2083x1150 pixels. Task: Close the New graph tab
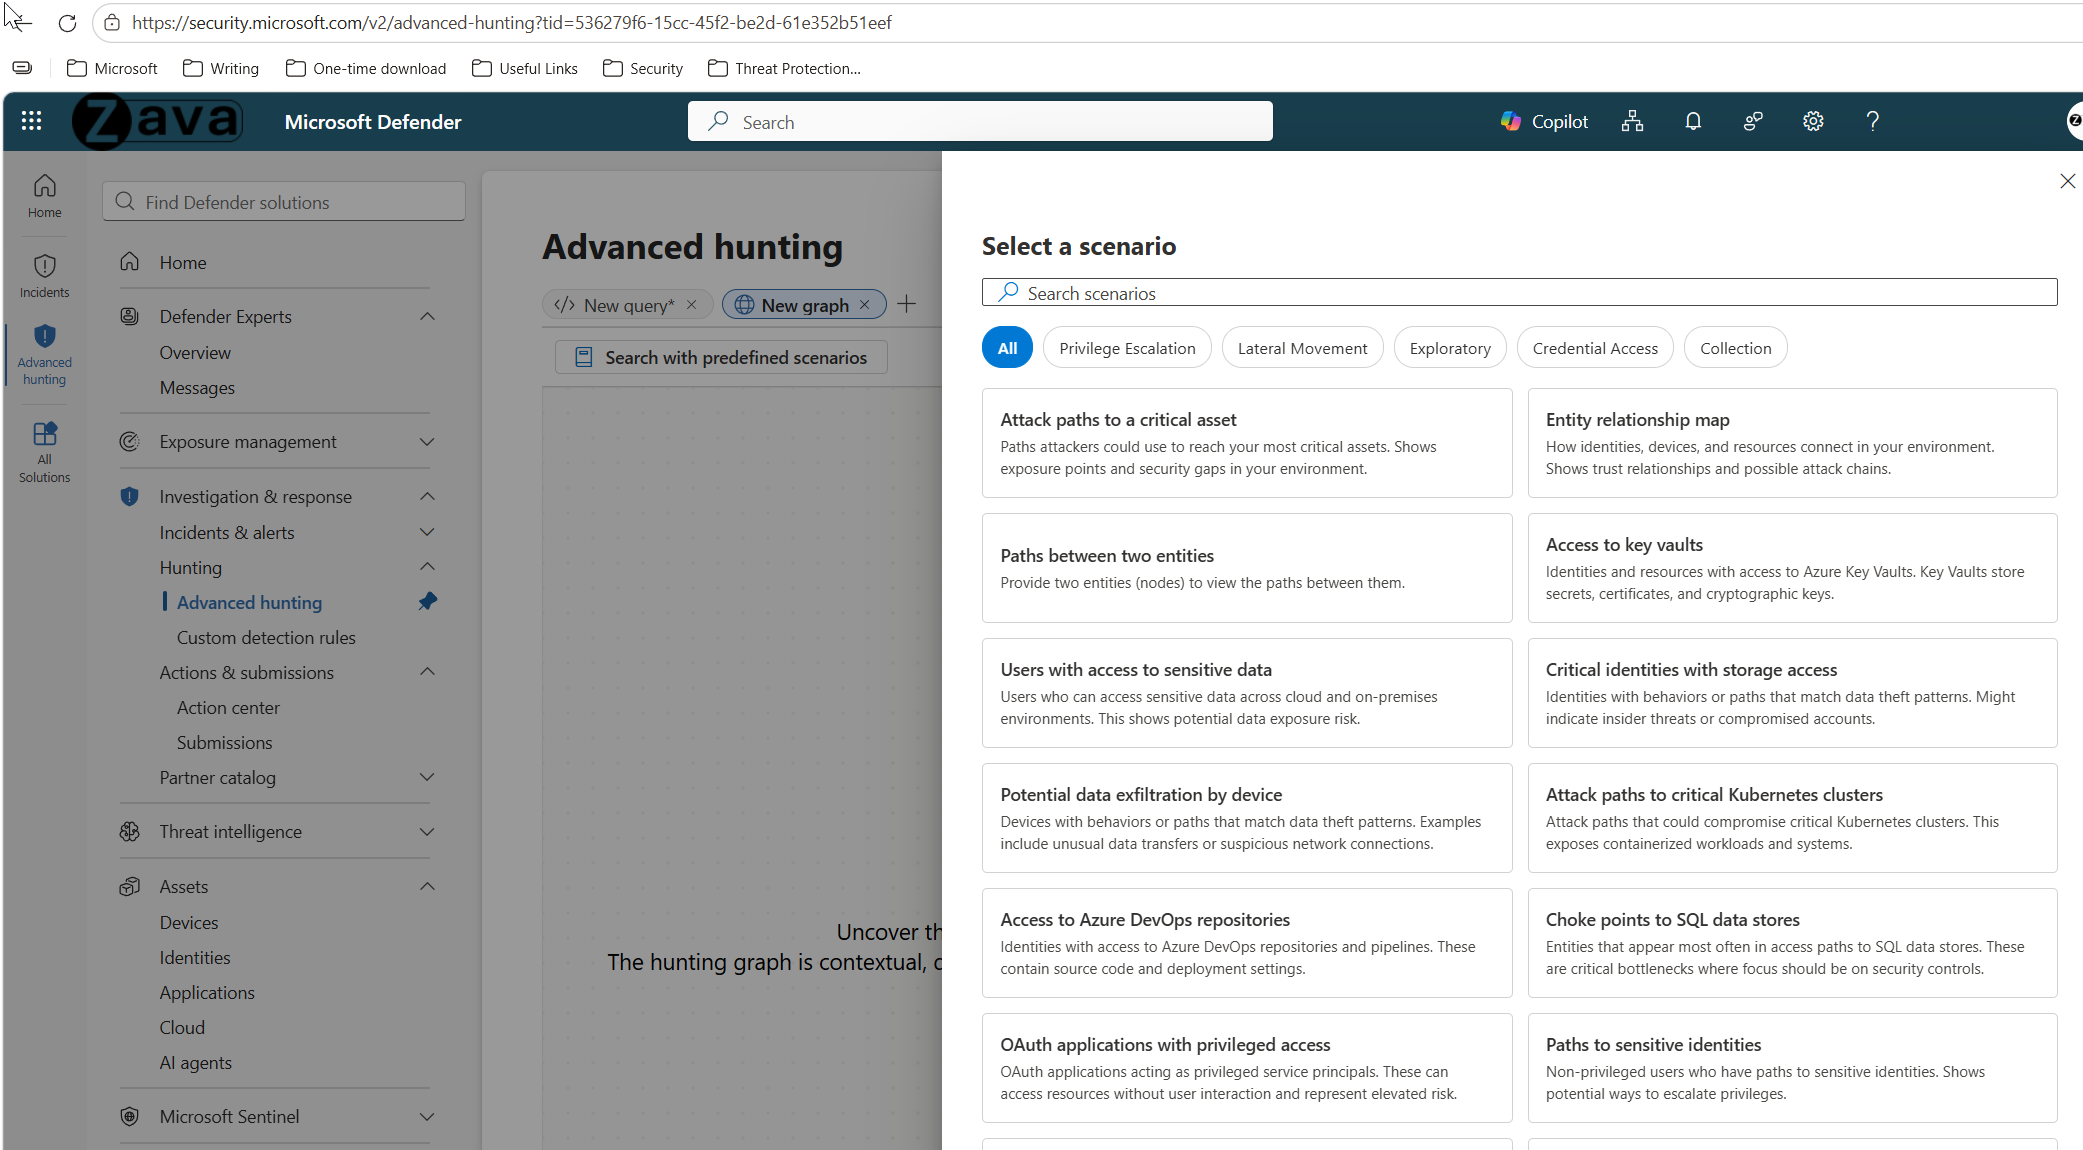tap(864, 305)
